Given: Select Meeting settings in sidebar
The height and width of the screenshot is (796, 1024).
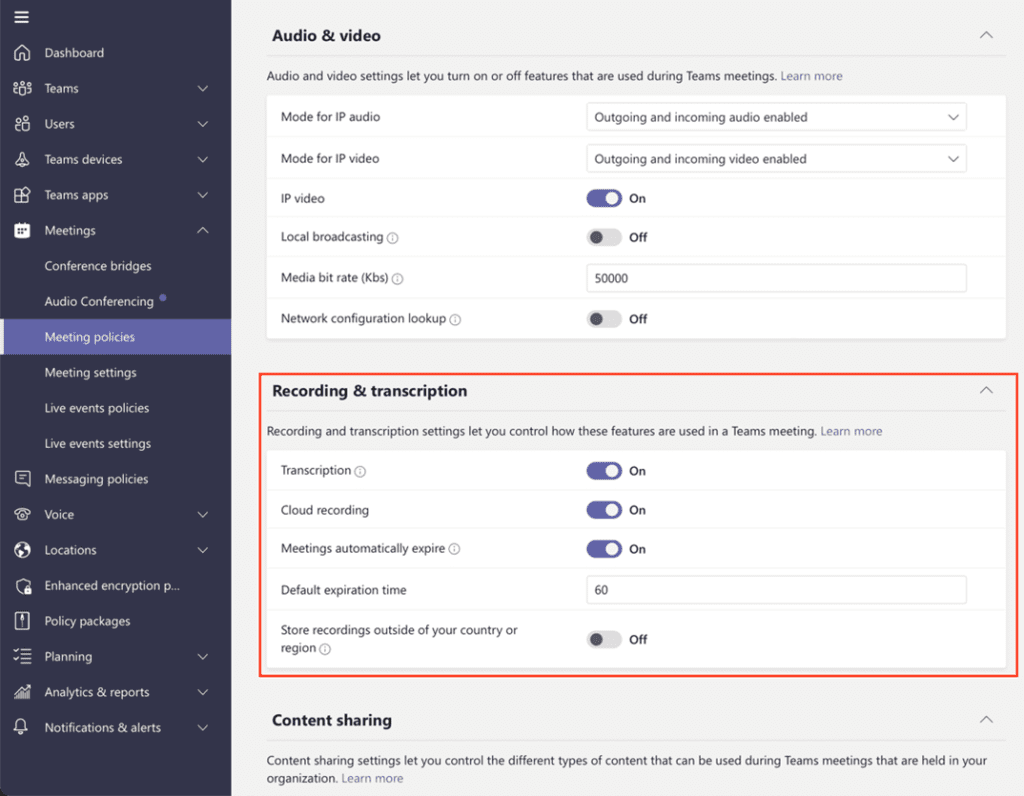Looking at the screenshot, I should click(91, 373).
